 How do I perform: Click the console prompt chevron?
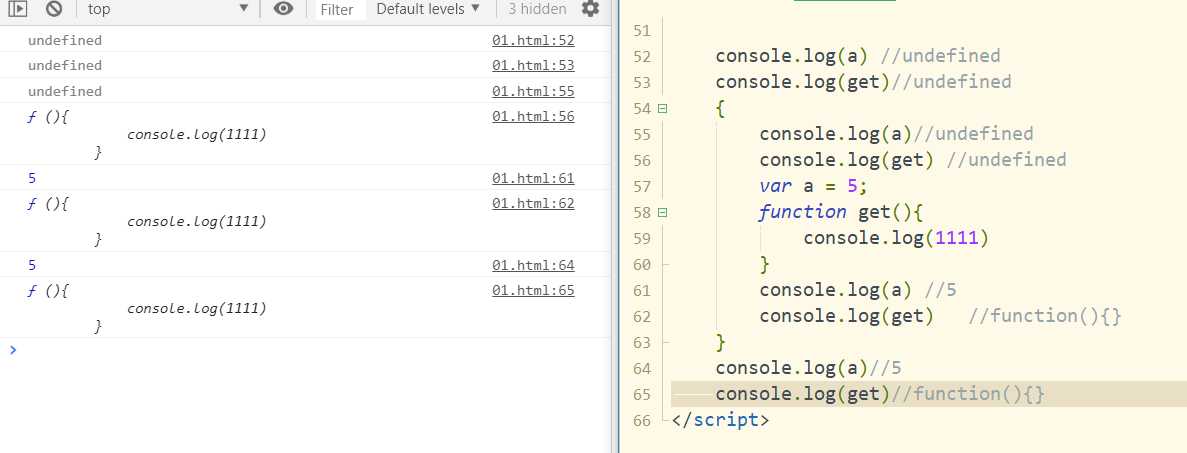click(x=13, y=350)
